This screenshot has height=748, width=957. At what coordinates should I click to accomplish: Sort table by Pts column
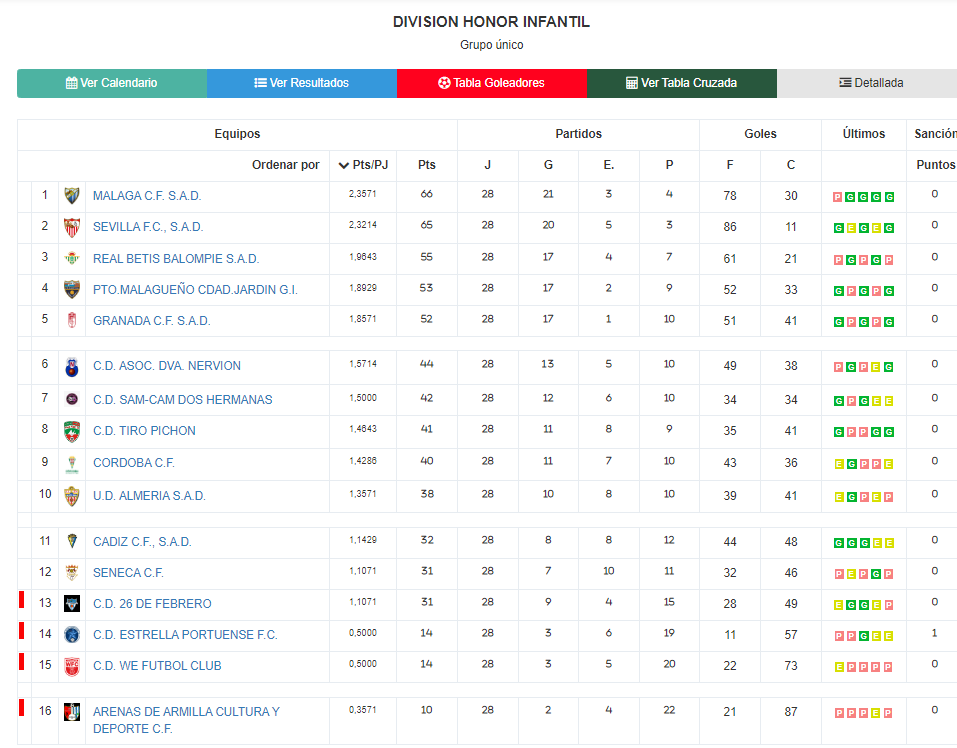[x=427, y=165]
